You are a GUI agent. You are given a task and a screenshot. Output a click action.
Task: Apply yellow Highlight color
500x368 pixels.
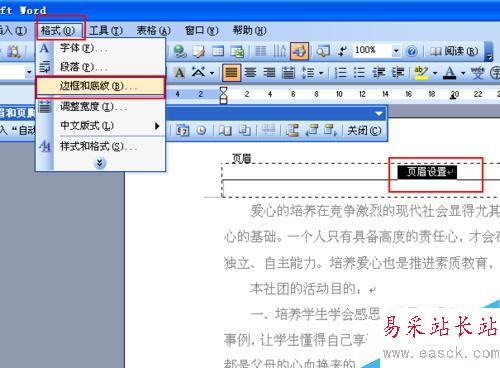(x=421, y=72)
